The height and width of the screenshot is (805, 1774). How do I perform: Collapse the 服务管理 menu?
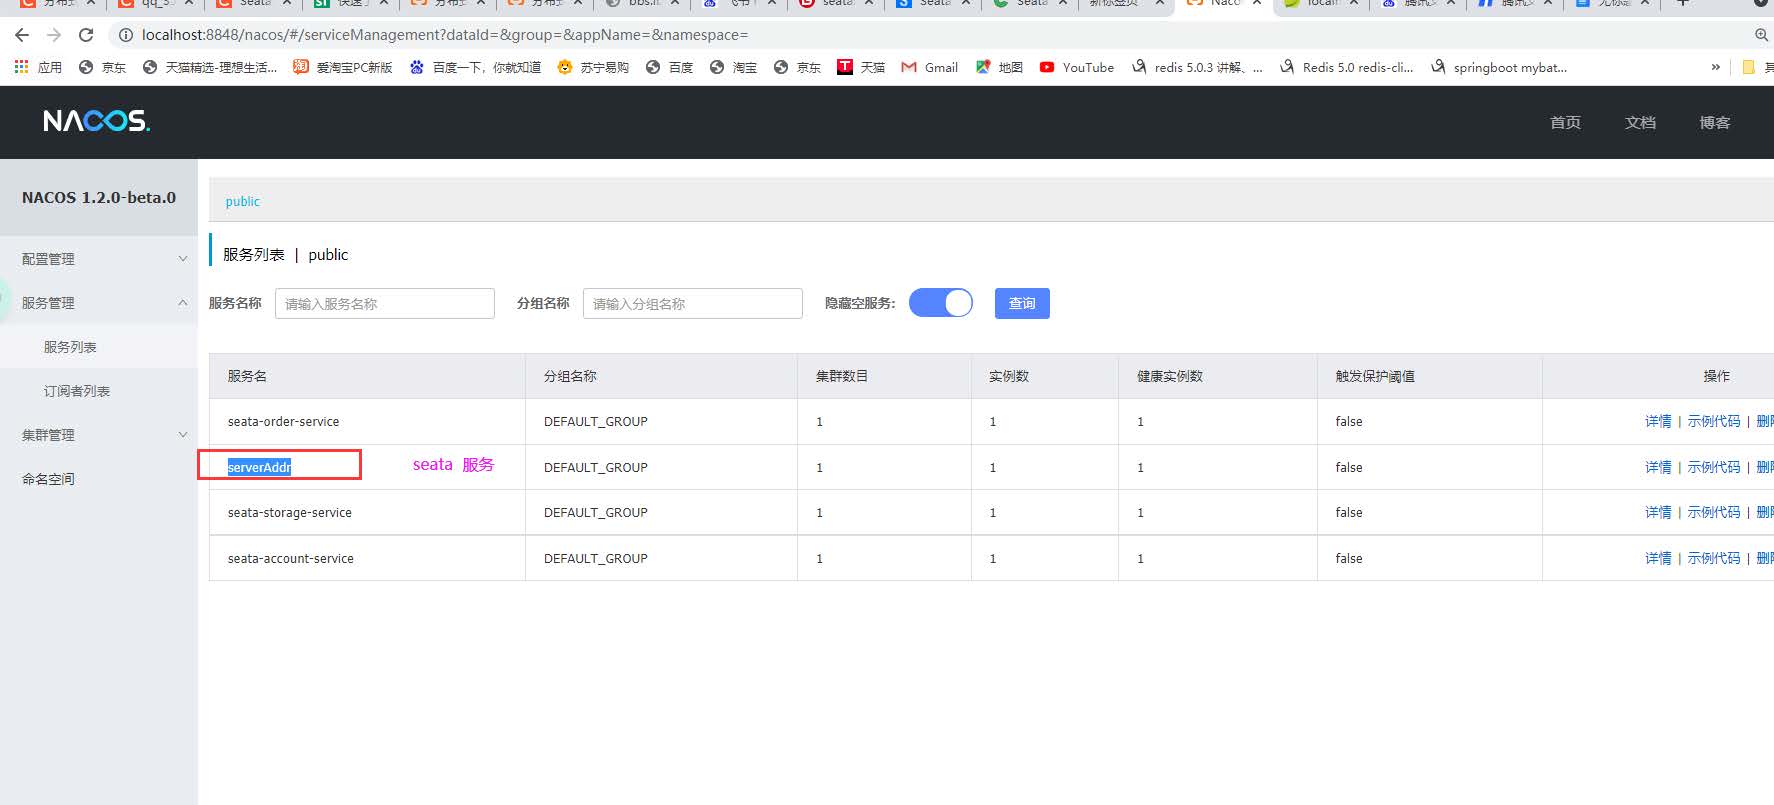pos(99,302)
